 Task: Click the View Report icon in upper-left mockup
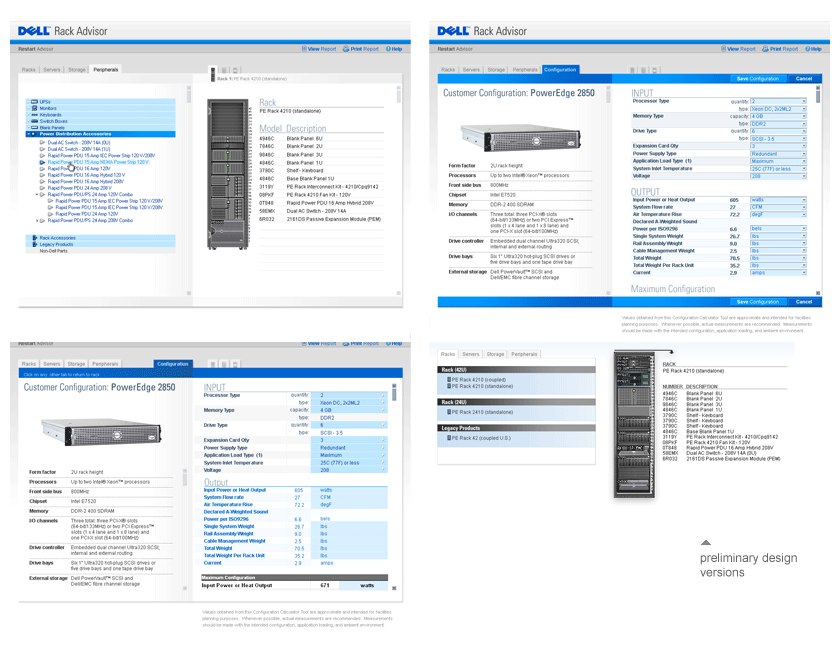(304, 49)
